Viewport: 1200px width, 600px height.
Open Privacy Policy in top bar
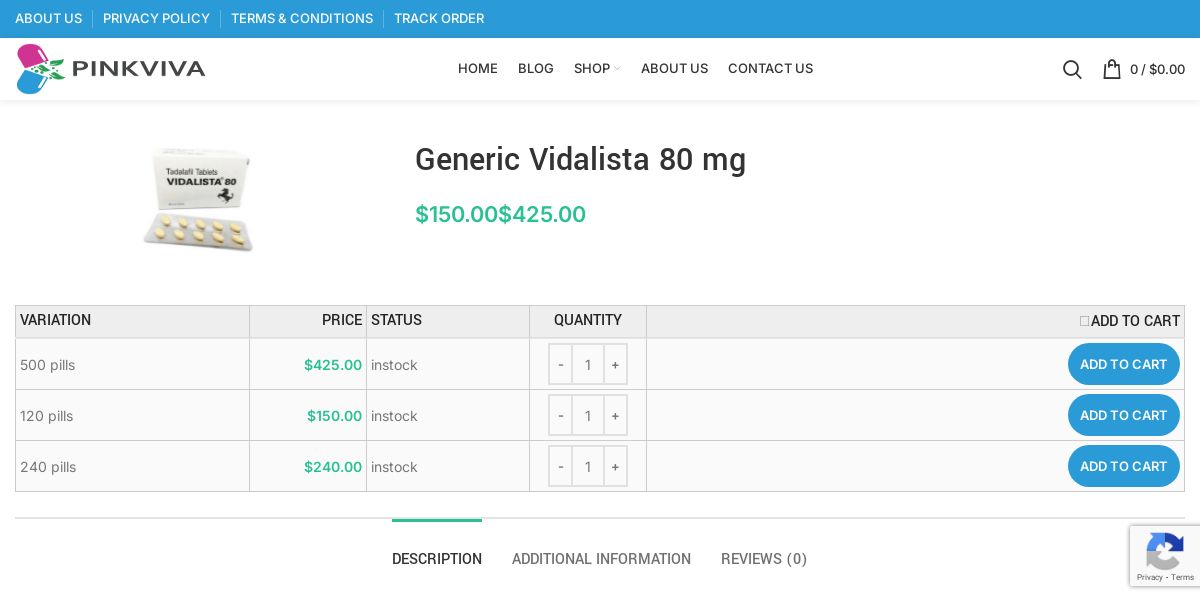click(156, 19)
